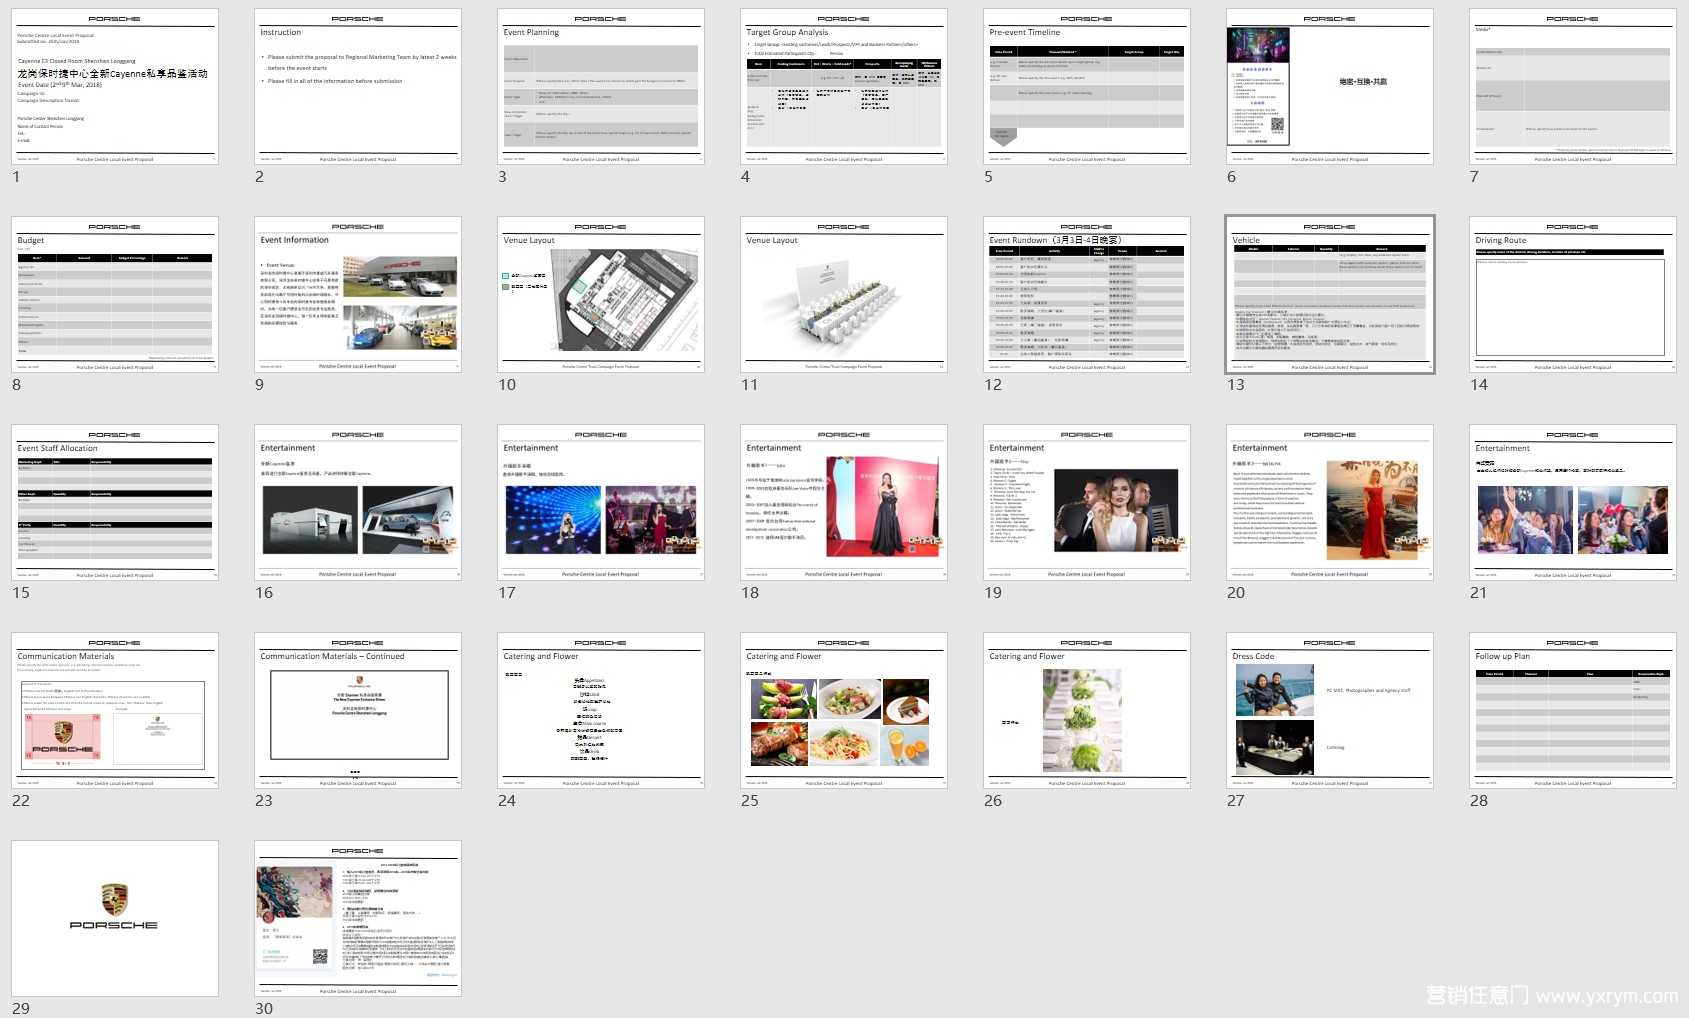Screen dimensions: 1689x1018
Task: Select slide 7 Media thumbnail
Action: [x=1573, y=87]
